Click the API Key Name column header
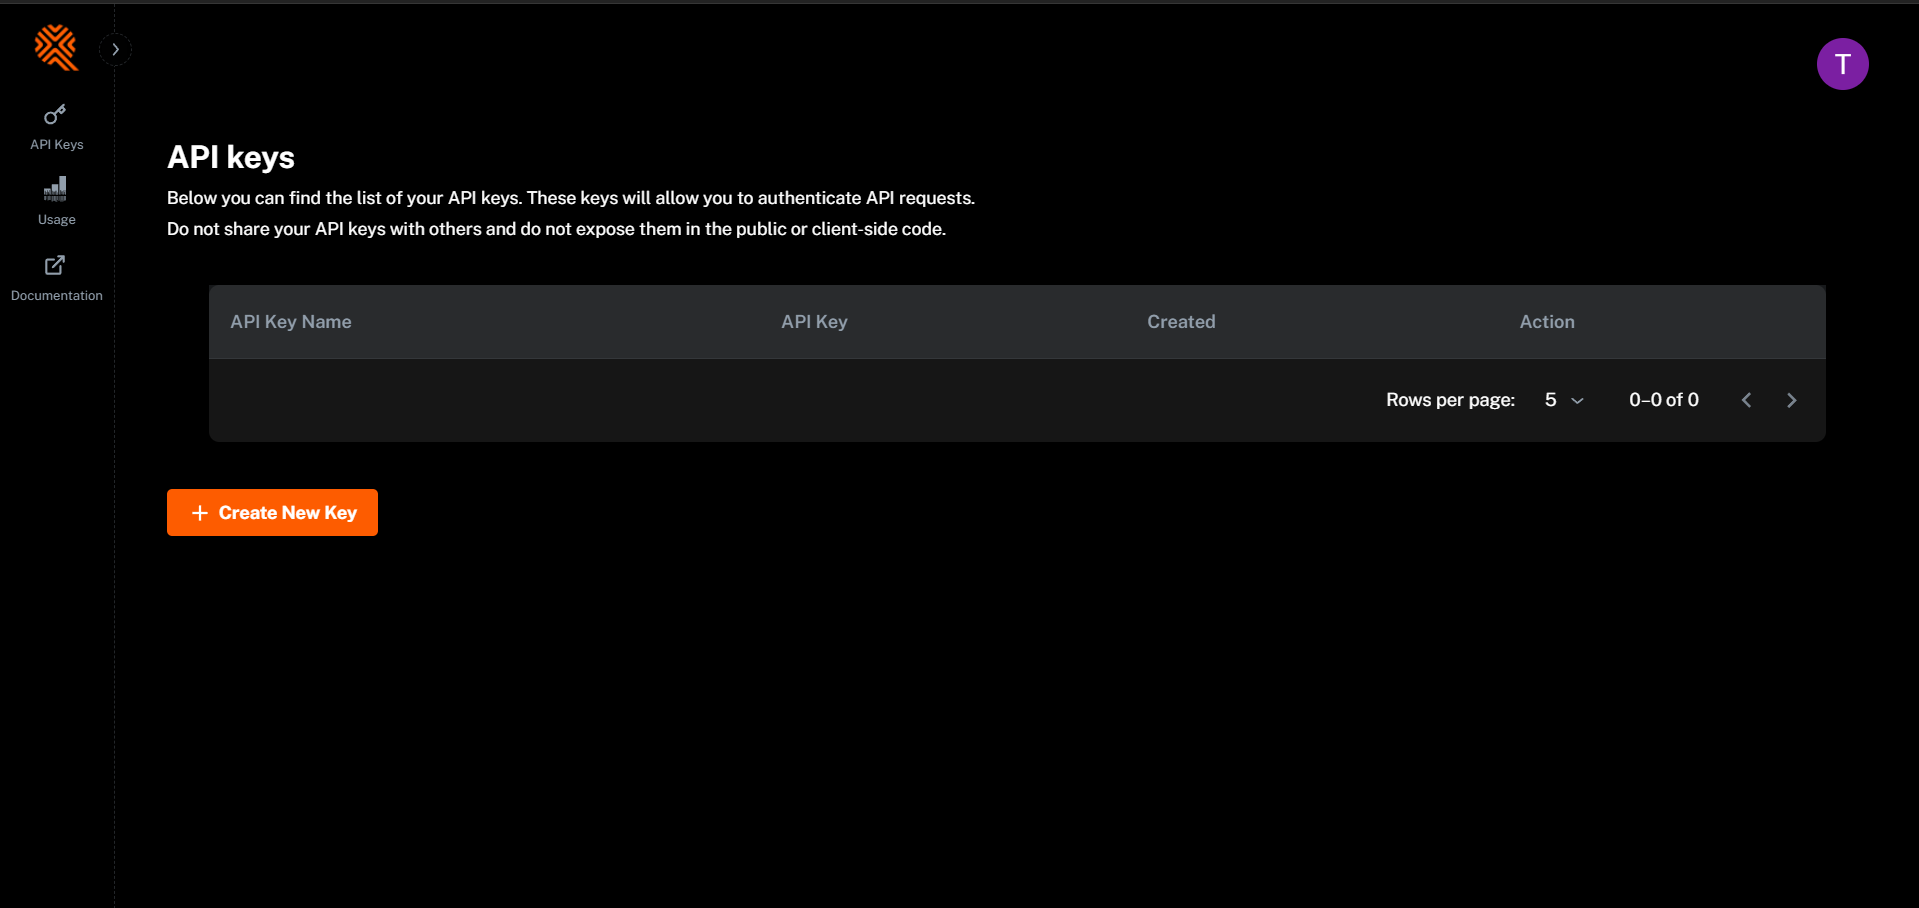 [291, 322]
